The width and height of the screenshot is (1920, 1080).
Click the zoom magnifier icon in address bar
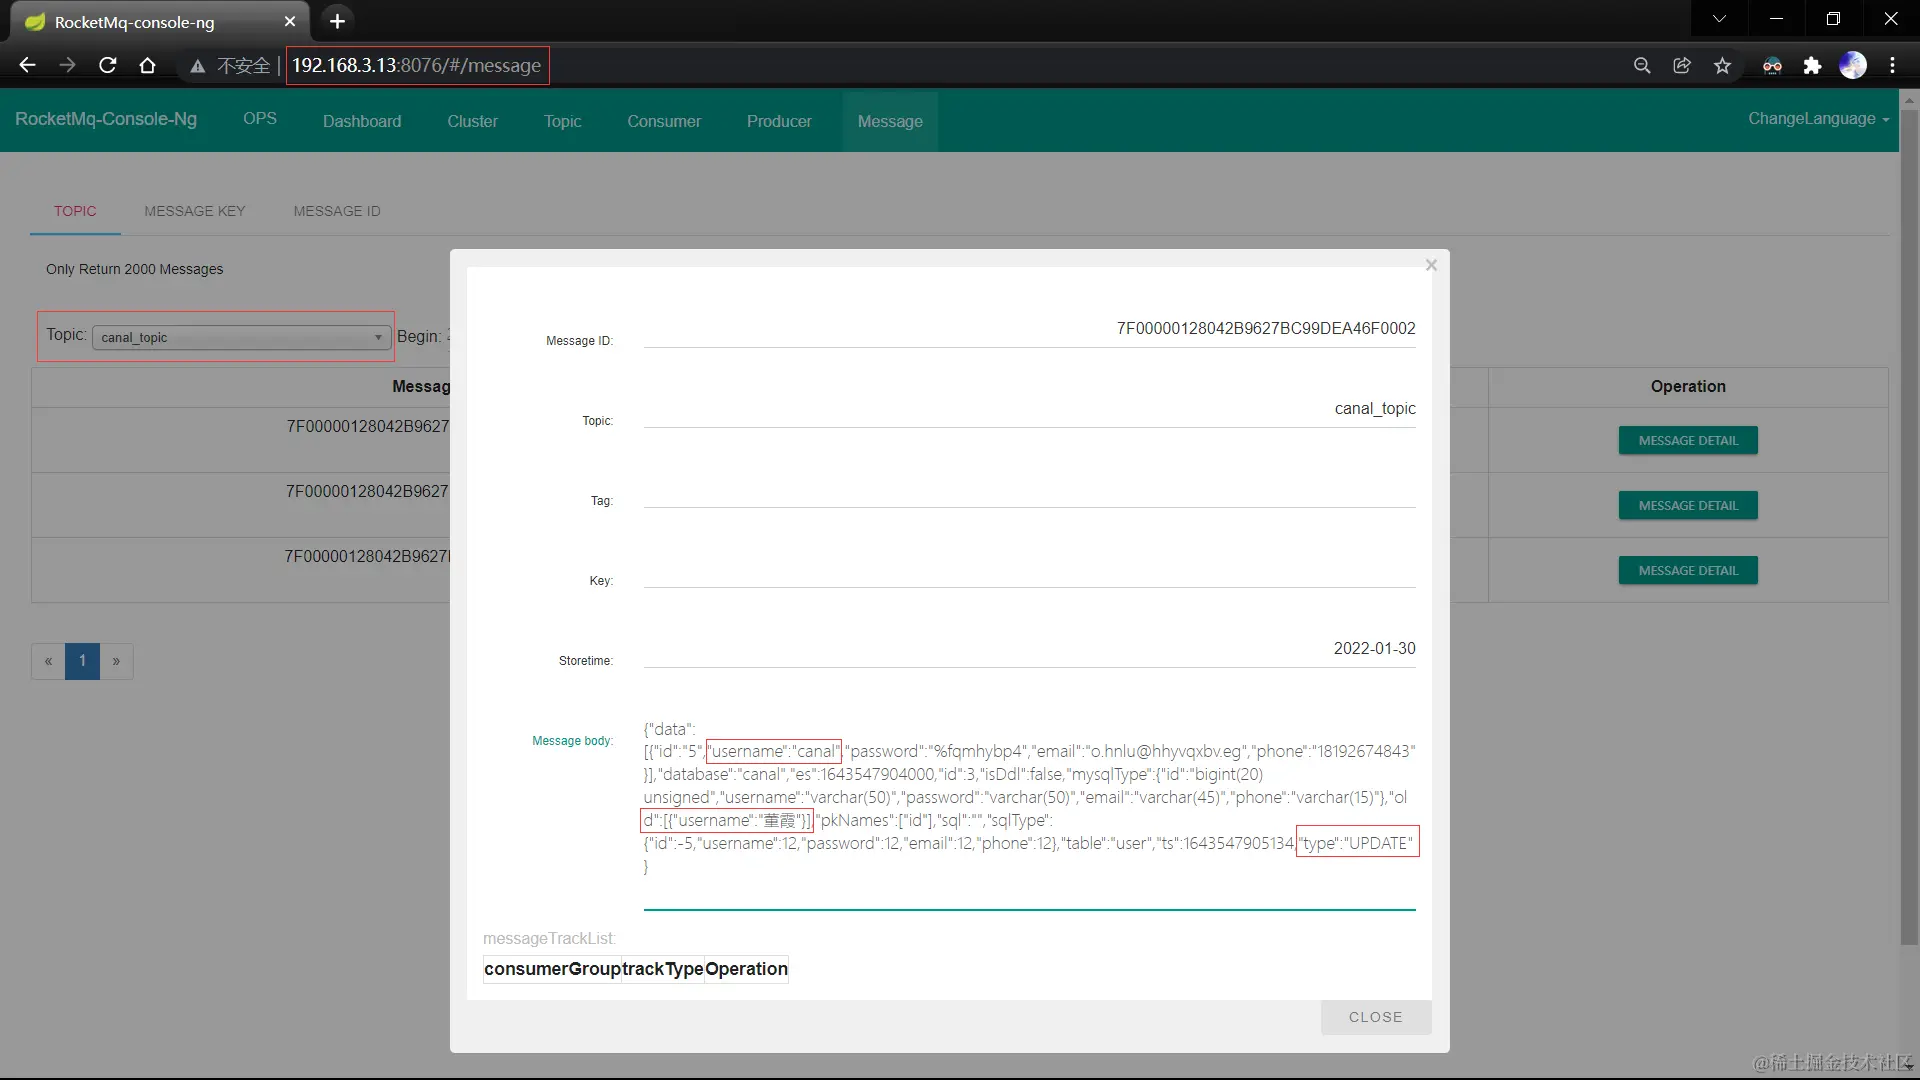coord(1642,66)
